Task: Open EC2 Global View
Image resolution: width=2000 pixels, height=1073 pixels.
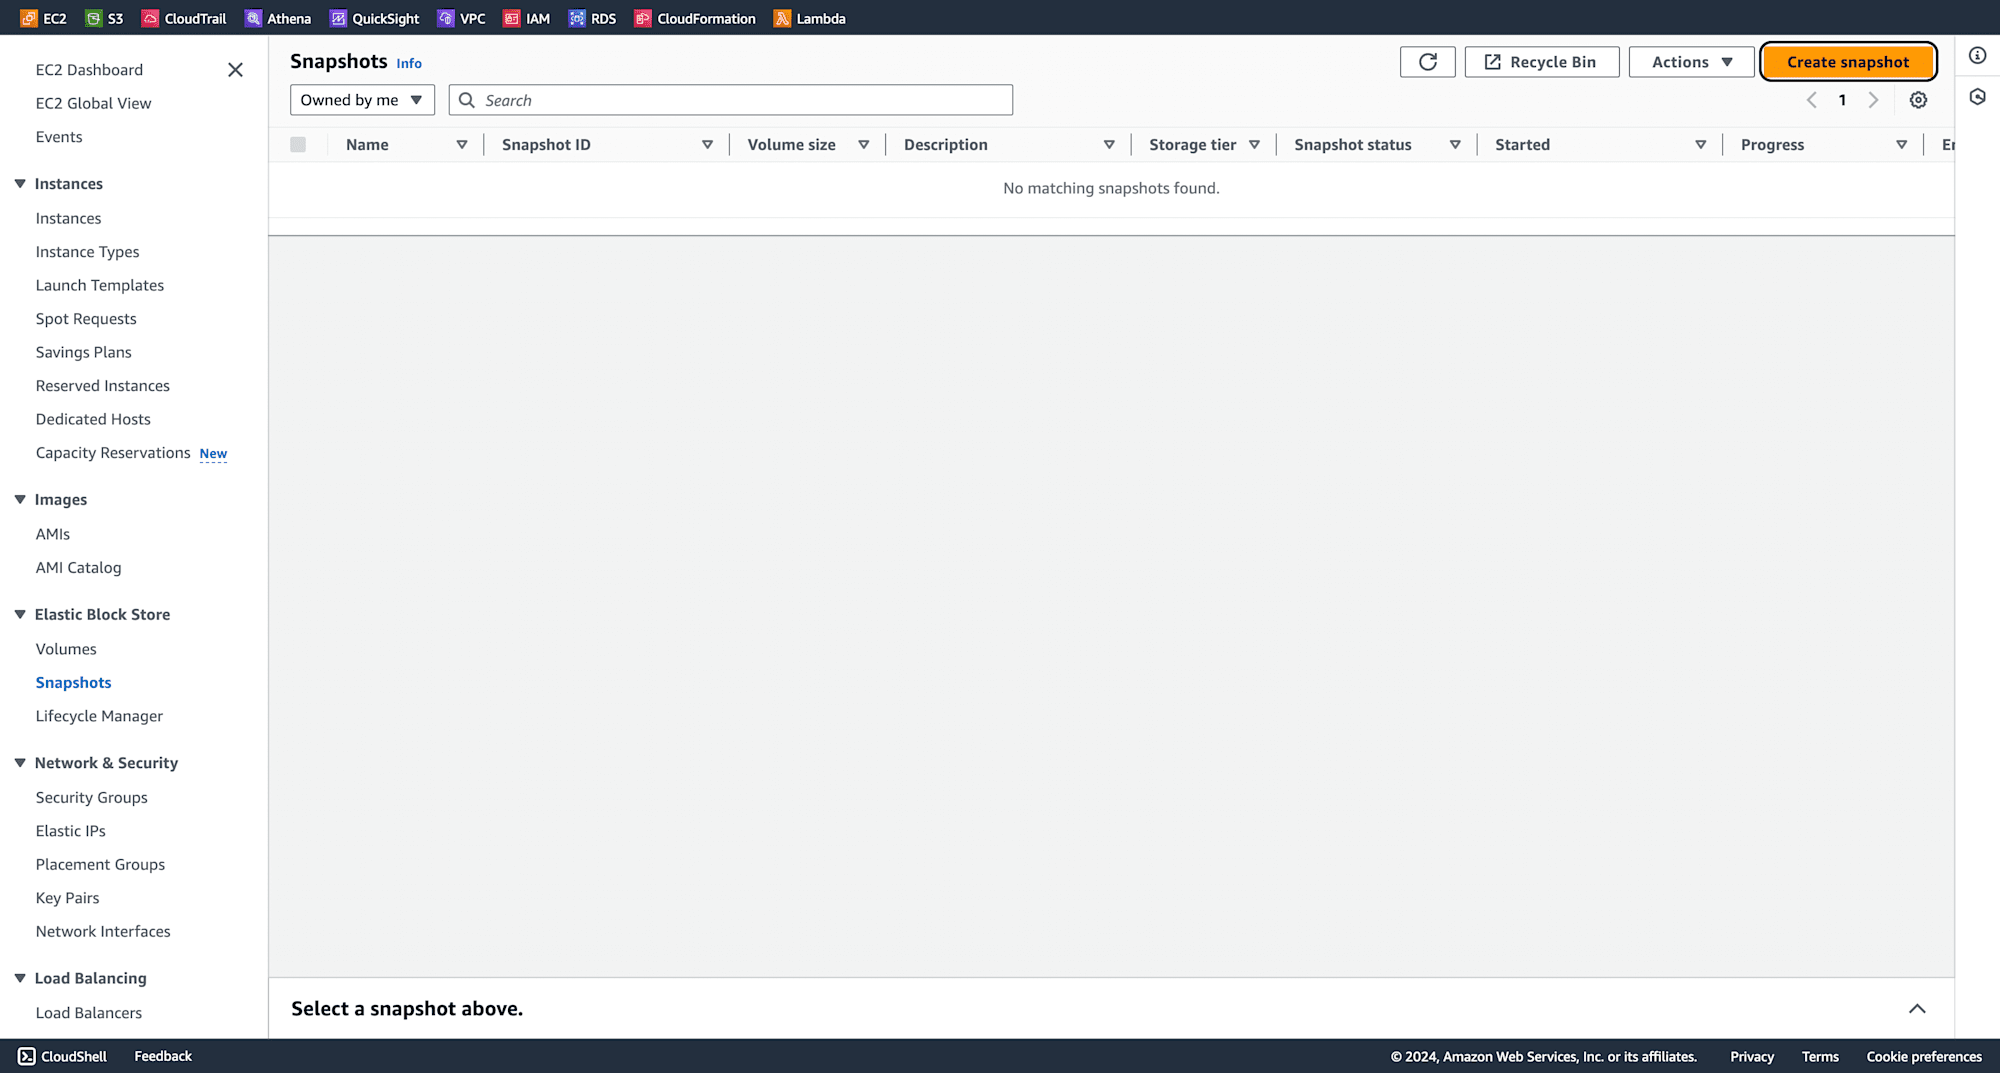Action: click(x=93, y=103)
